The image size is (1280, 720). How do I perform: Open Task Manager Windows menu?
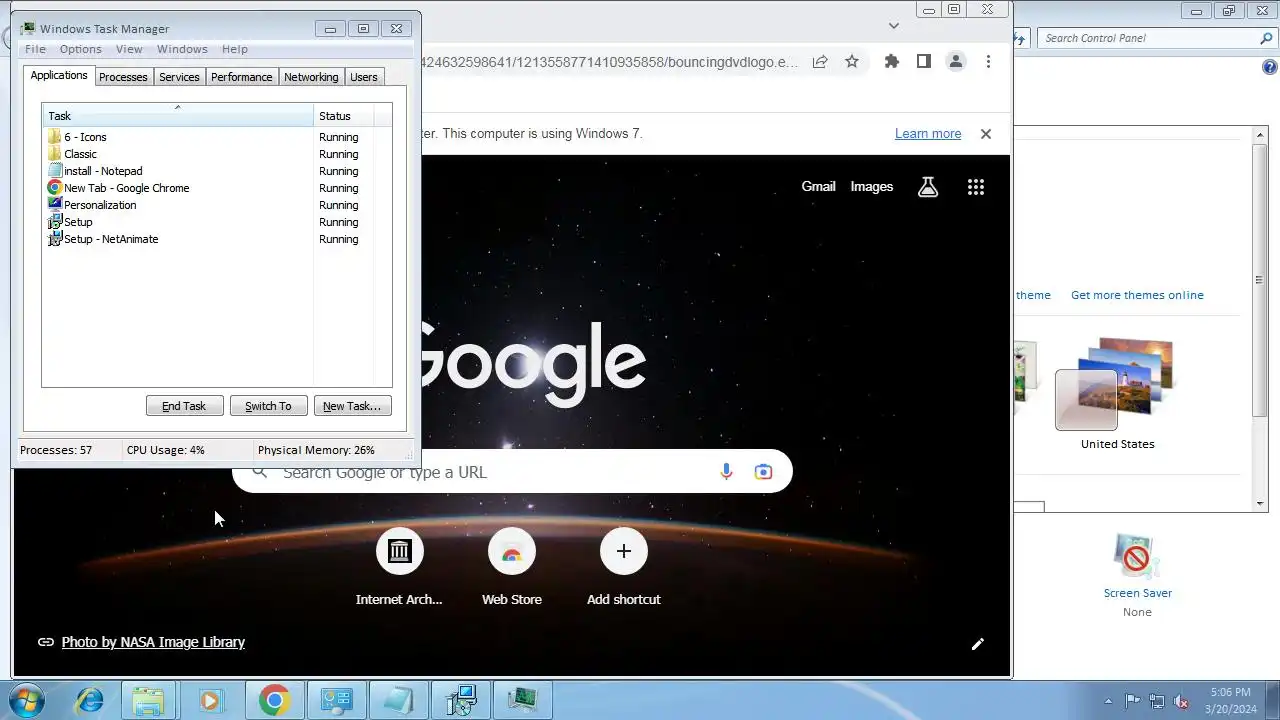click(182, 49)
